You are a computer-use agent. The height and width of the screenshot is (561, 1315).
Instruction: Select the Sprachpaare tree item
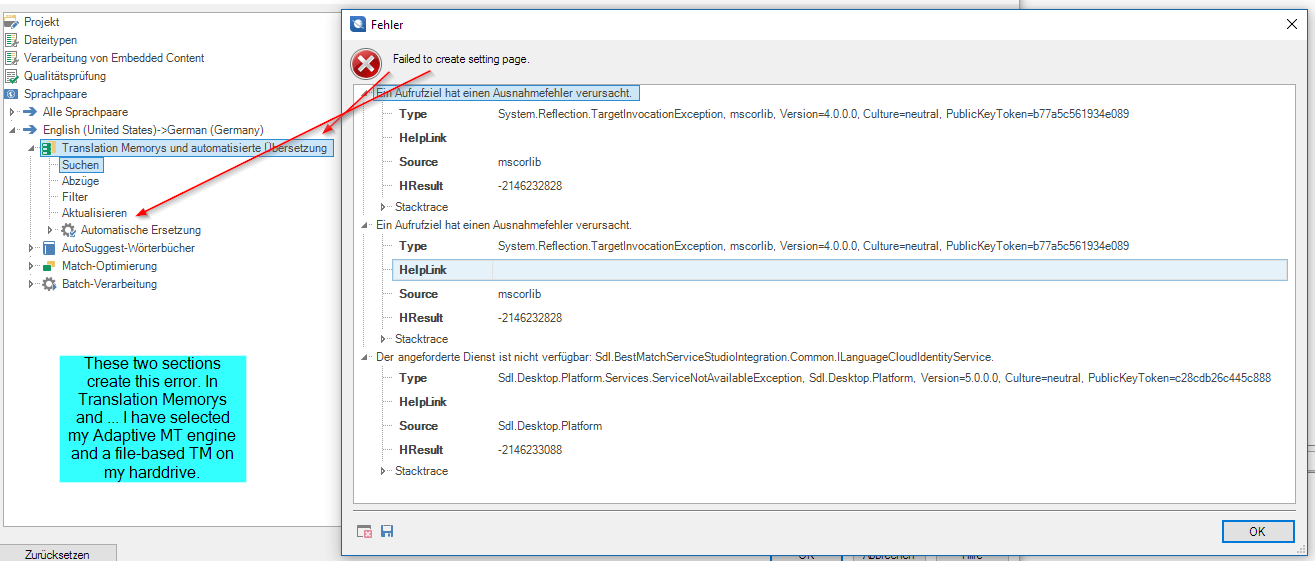tap(56, 94)
